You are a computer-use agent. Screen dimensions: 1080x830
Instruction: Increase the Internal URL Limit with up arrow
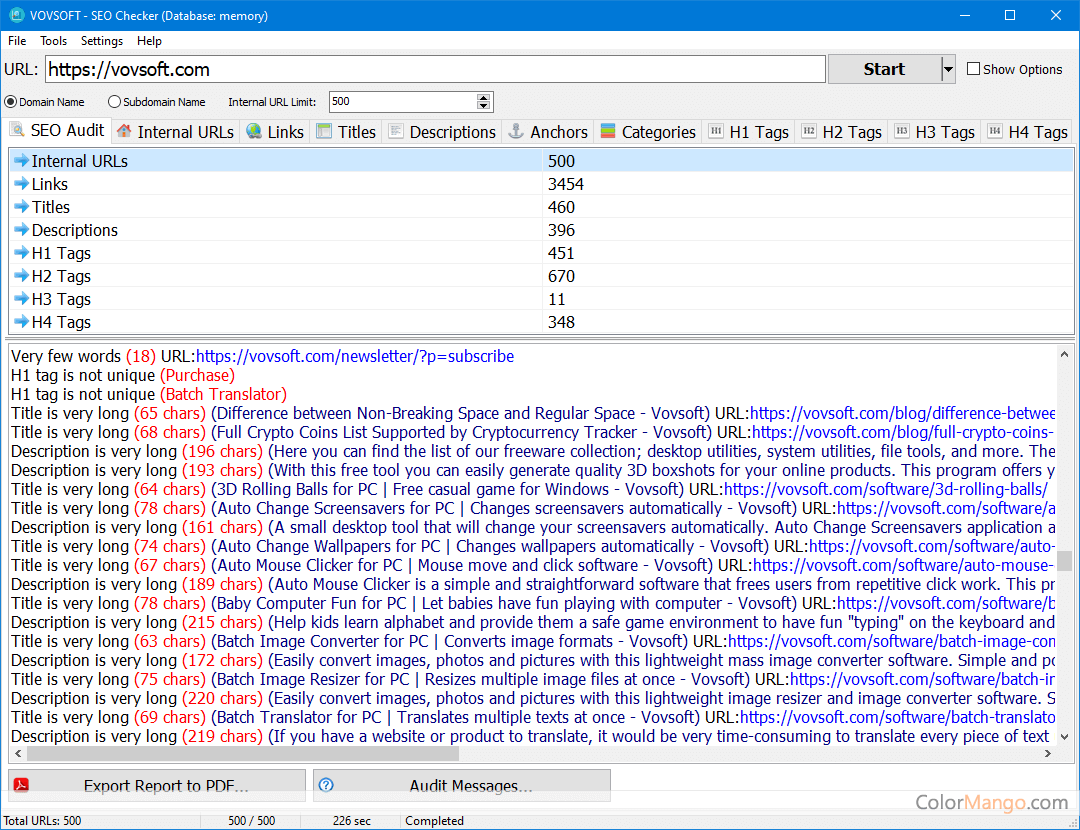[484, 97]
